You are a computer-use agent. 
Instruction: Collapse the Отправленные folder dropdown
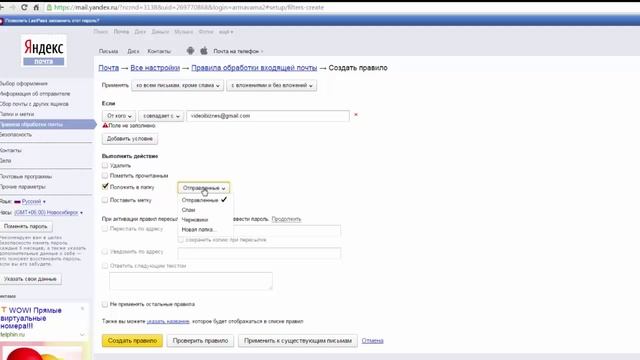tap(204, 188)
